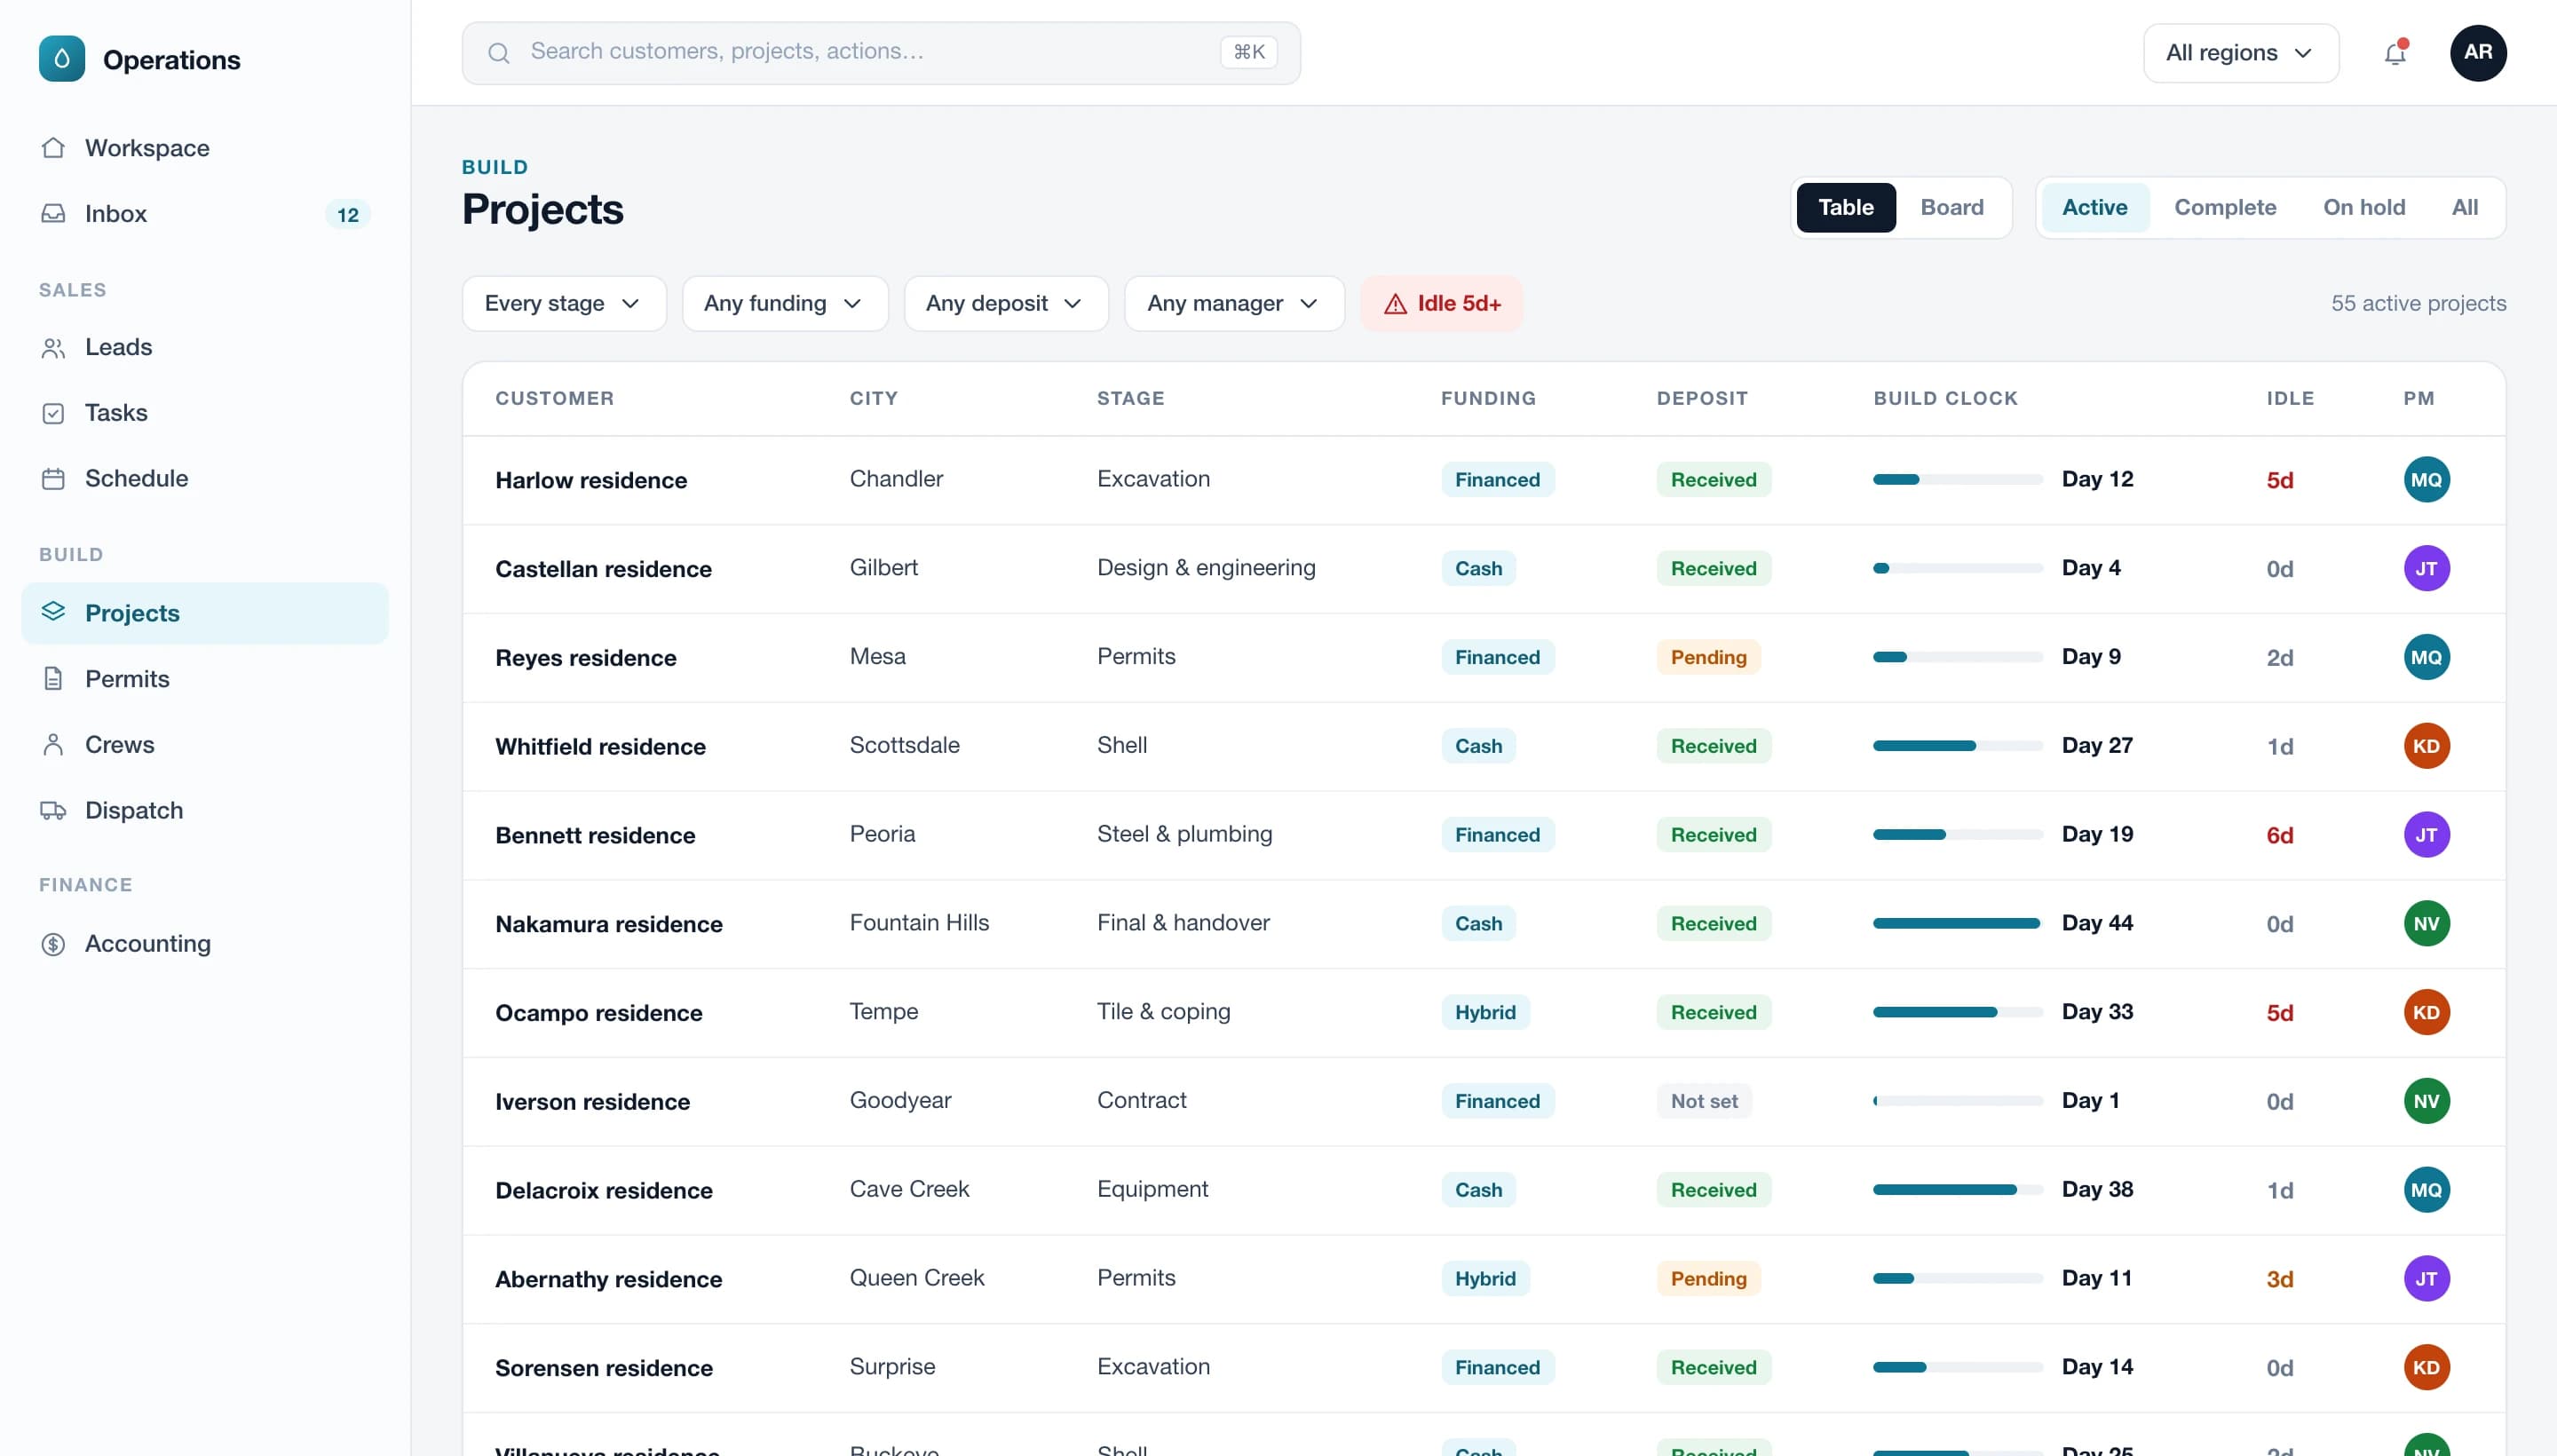Toggle the Idle 5d+ filter
2557x1456 pixels.
click(x=1441, y=304)
